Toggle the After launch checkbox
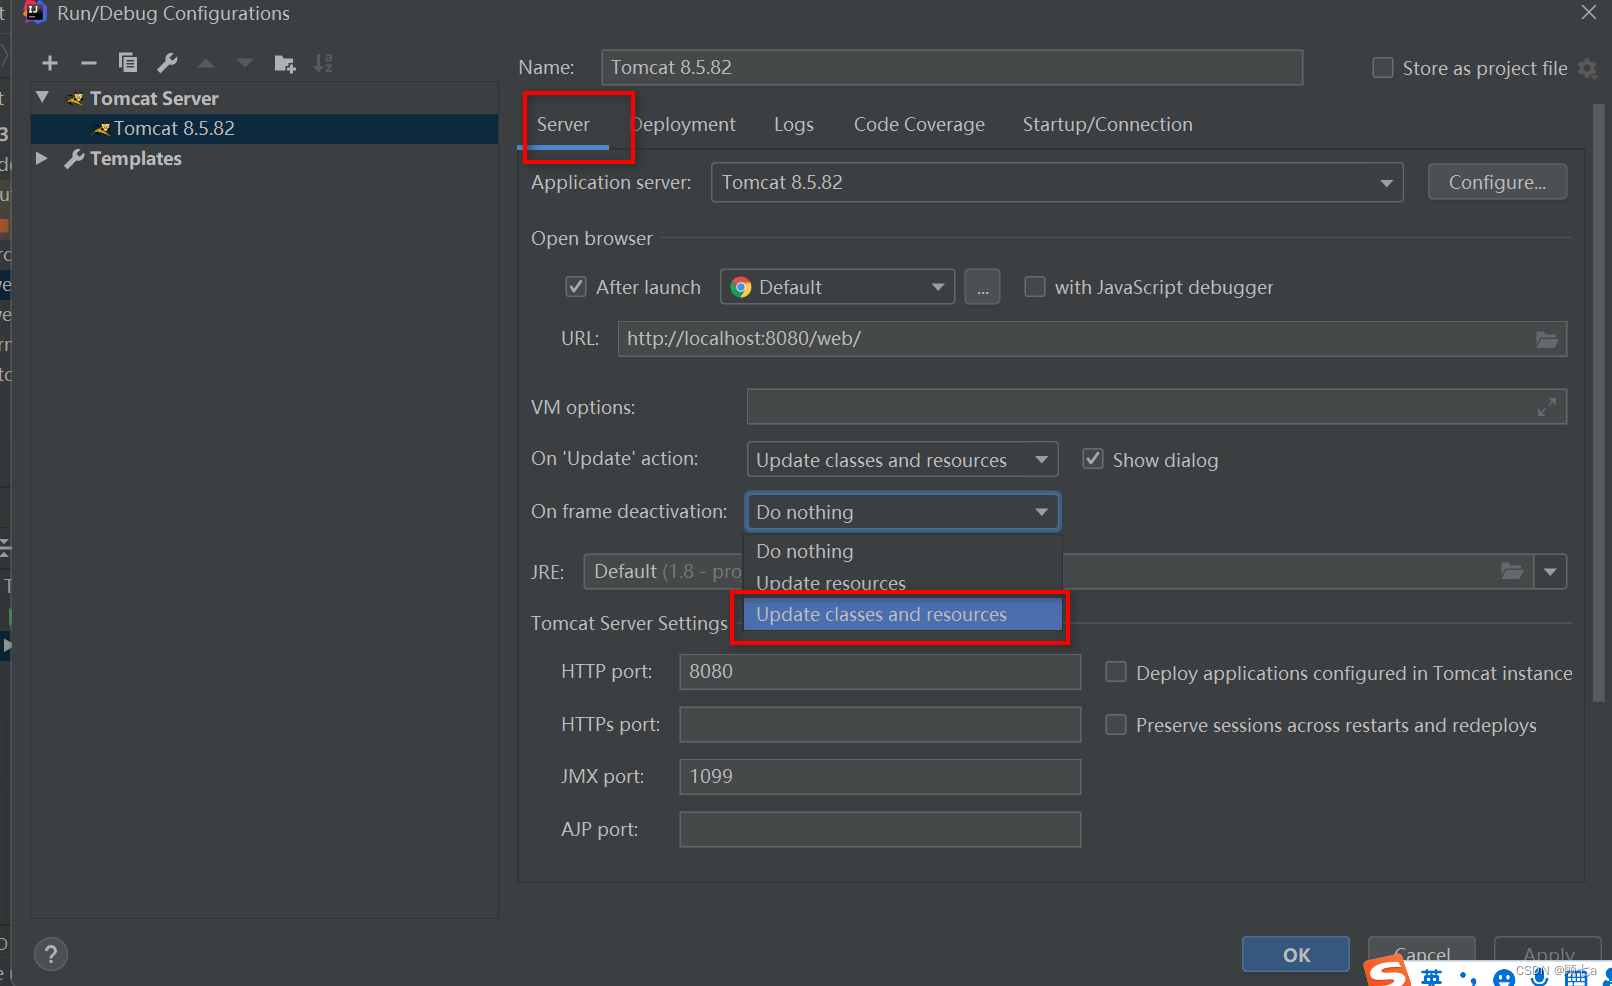This screenshot has width=1612, height=986. [x=576, y=287]
